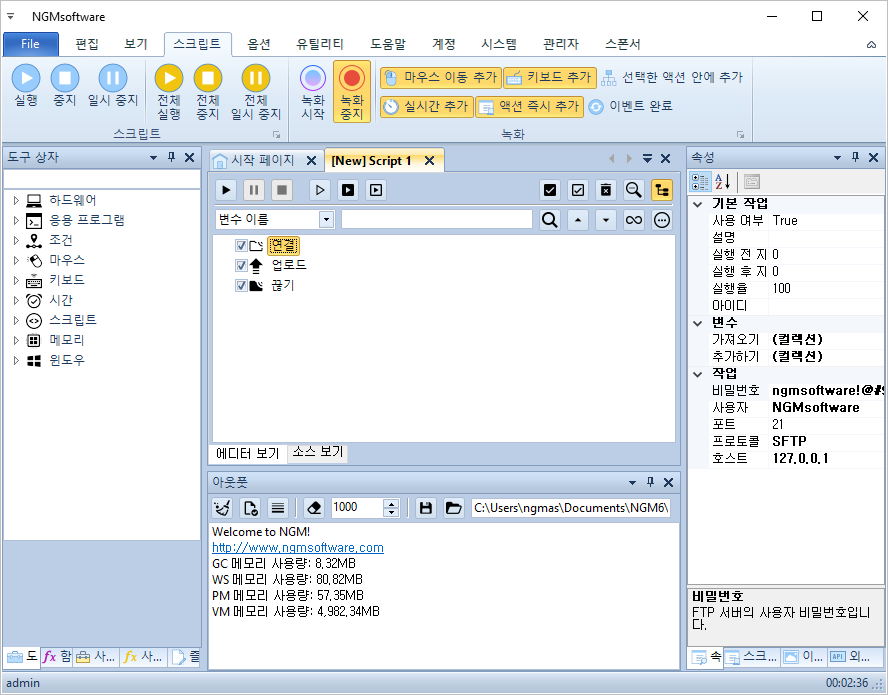Increase the 1000 line limit stepper
888x695 pixels.
[391, 503]
